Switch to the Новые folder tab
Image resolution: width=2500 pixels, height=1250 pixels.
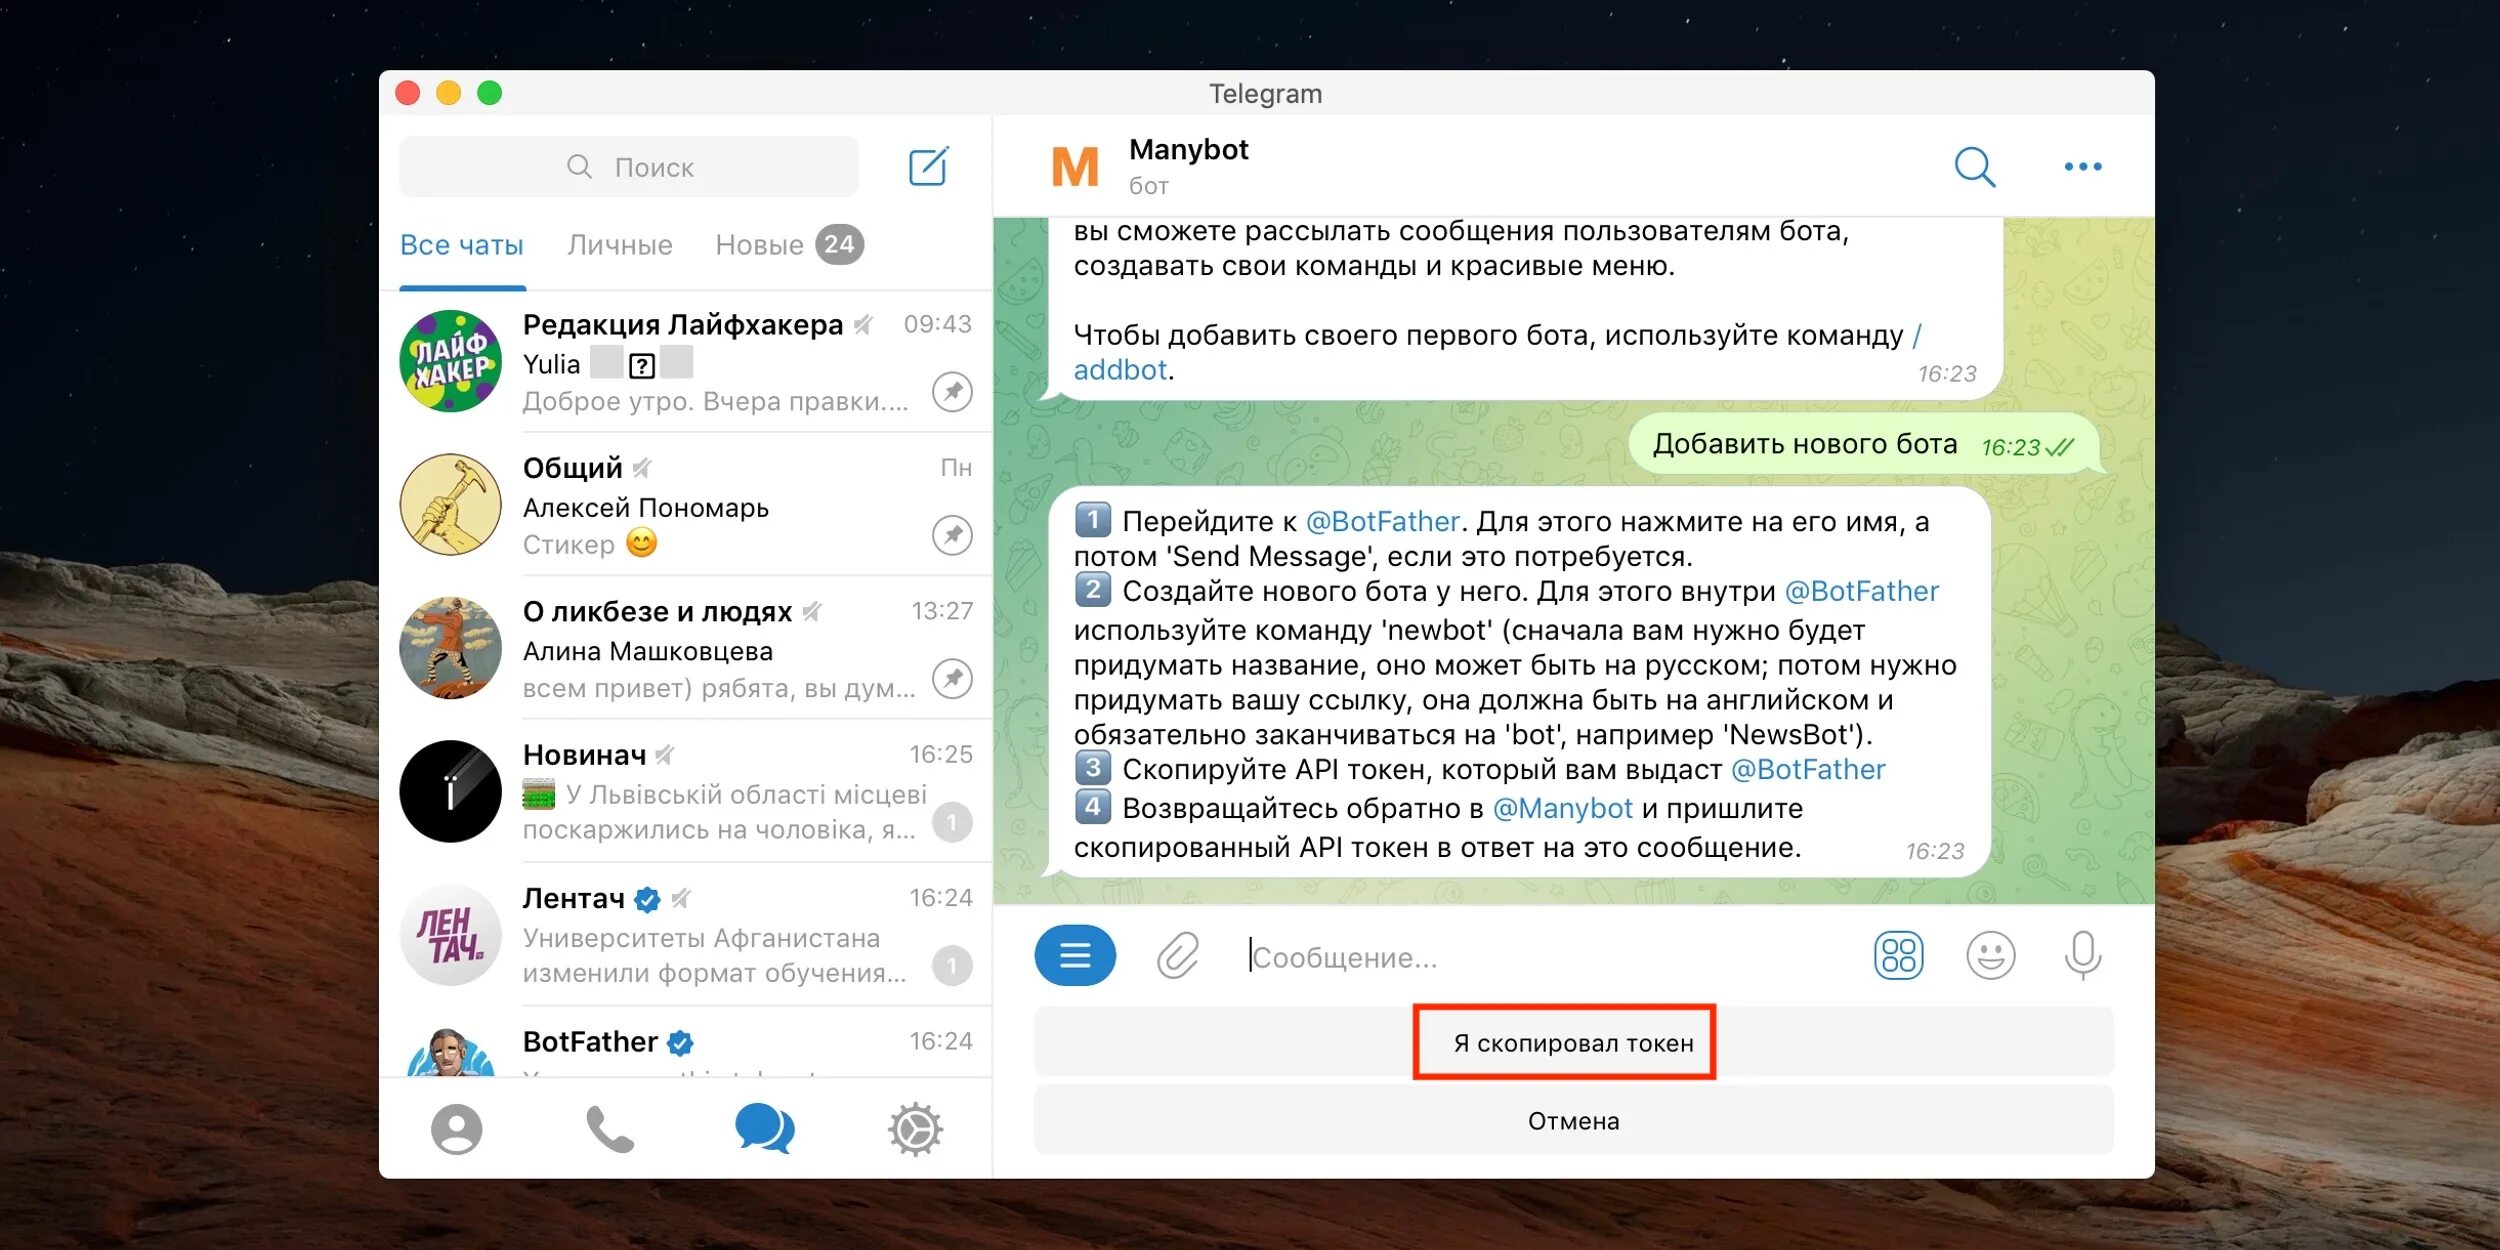(x=760, y=245)
